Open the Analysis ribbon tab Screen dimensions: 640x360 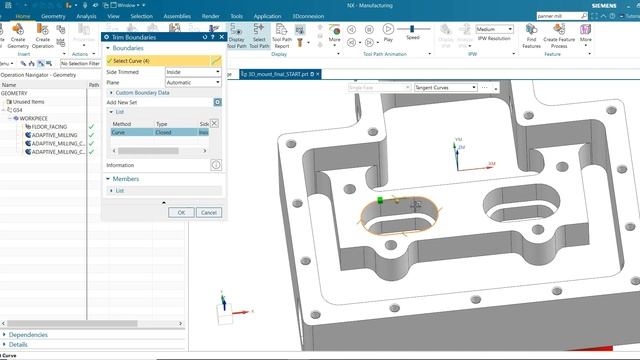(x=86, y=16)
